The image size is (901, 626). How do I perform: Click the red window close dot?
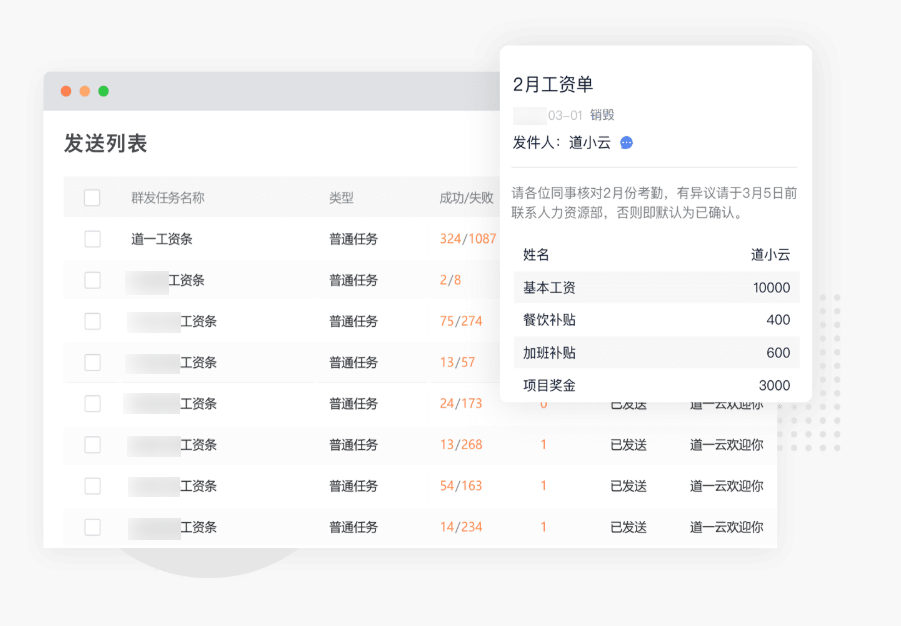click(x=66, y=91)
